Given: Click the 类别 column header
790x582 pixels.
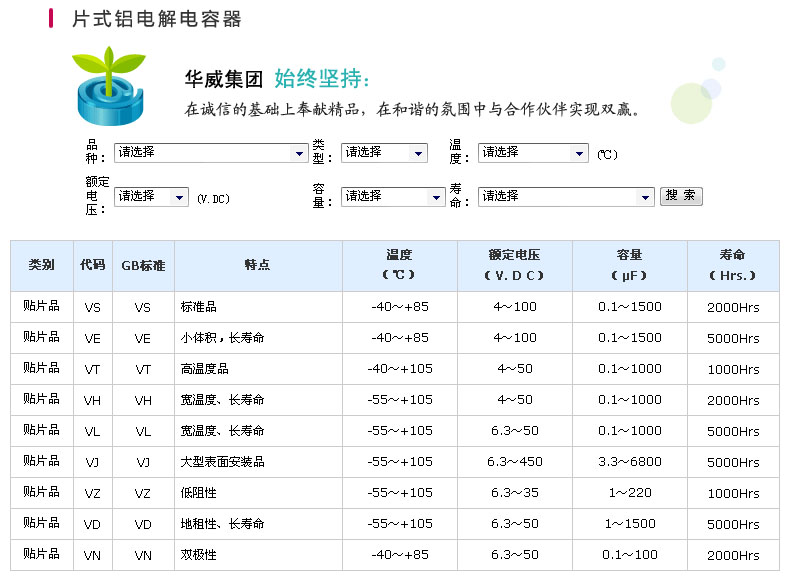Looking at the screenshot, I should 42,266.
